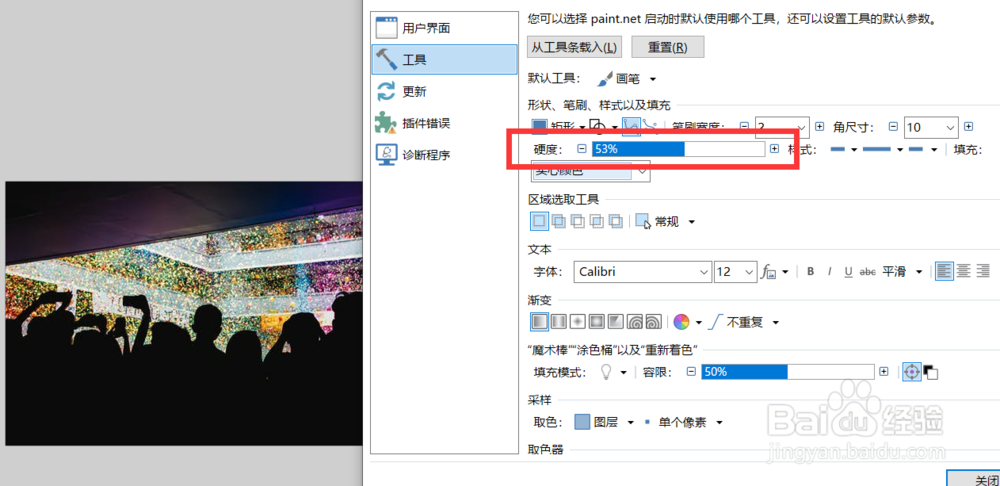Select the Replace selection mode icon

[540, 221]
